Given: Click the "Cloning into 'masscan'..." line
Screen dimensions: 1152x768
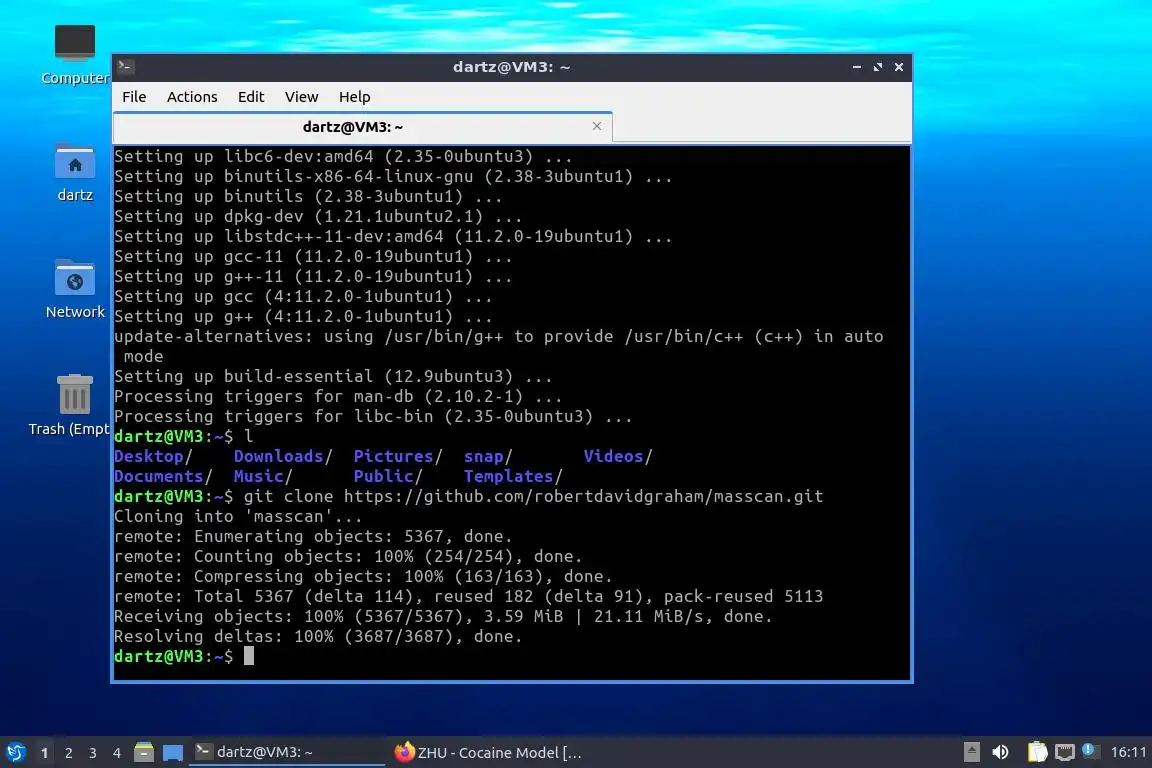Looking at the screenshot, I should 238,517.
